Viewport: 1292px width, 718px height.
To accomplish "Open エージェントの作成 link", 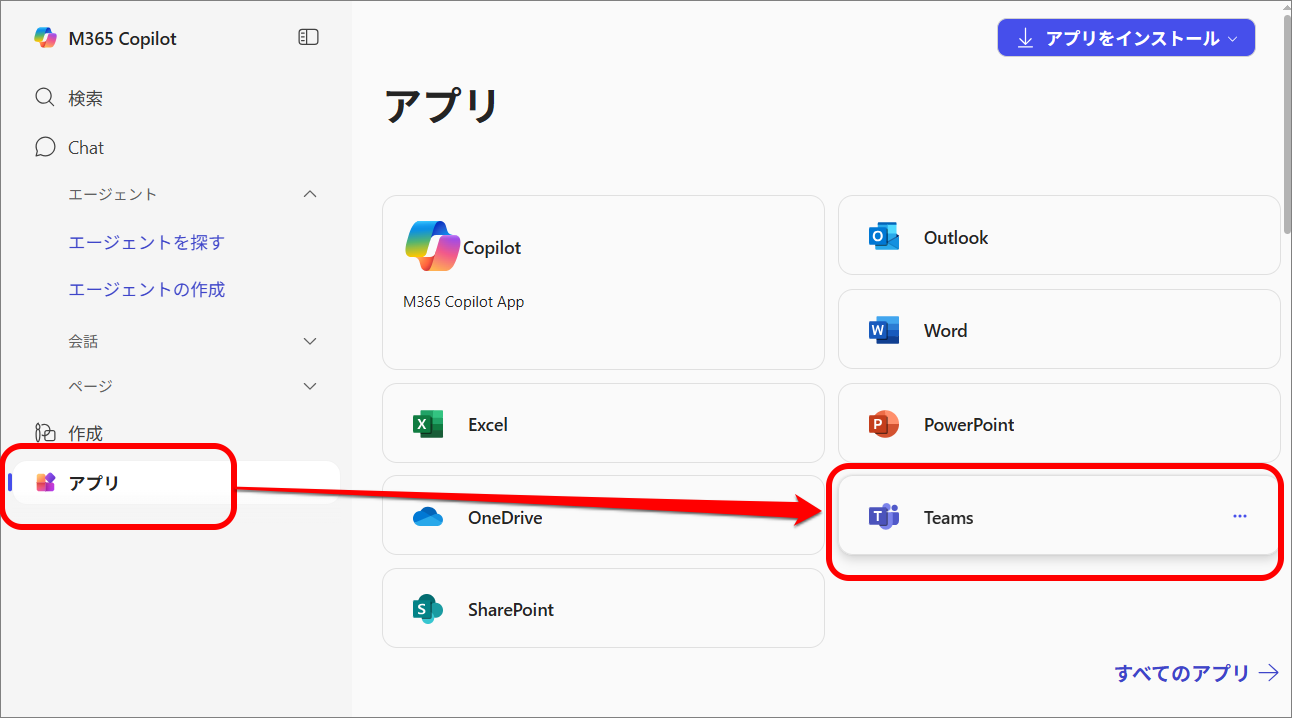I will click(146, 289).
